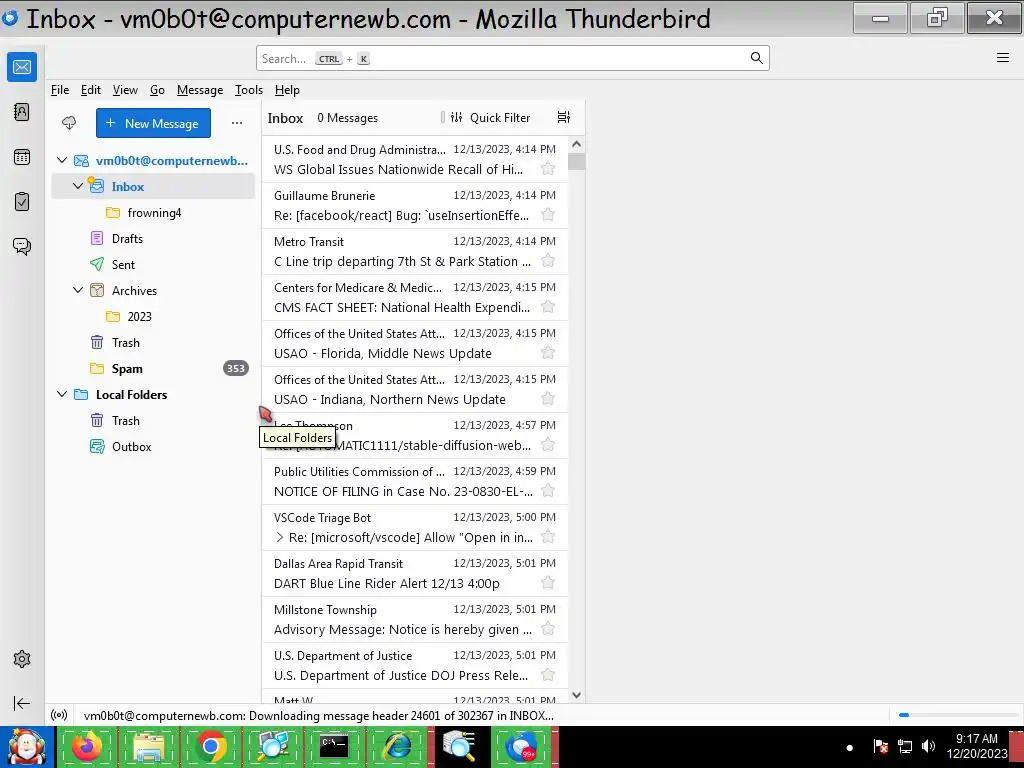The width and height of the screenshot is (1024, 768).
Task: Open the Calendar space
Action: click(x=22, y=157)
